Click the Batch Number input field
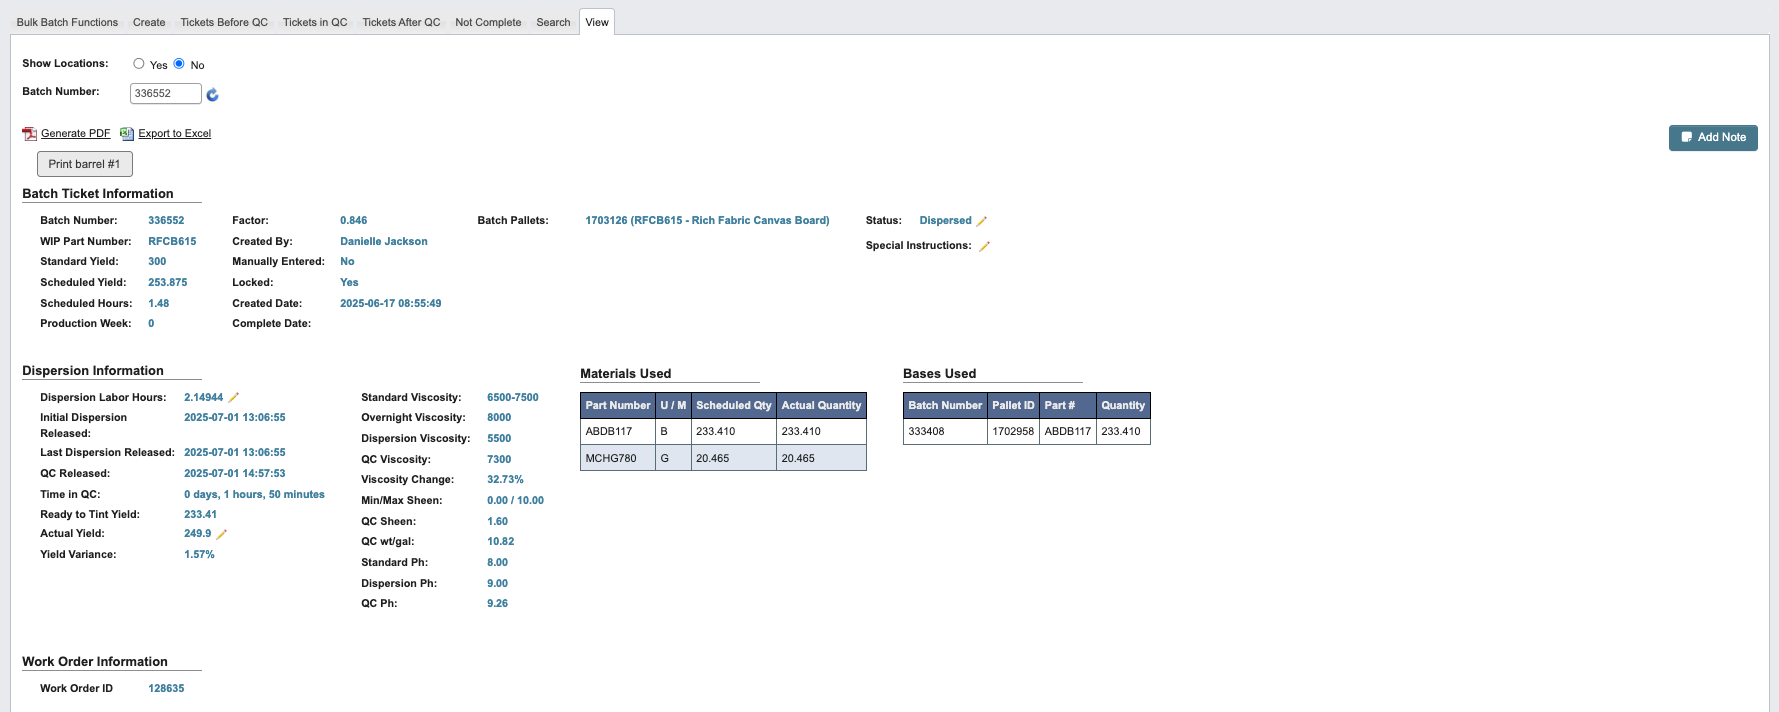This screenshot has width=1779, height=712. point(166,93)
